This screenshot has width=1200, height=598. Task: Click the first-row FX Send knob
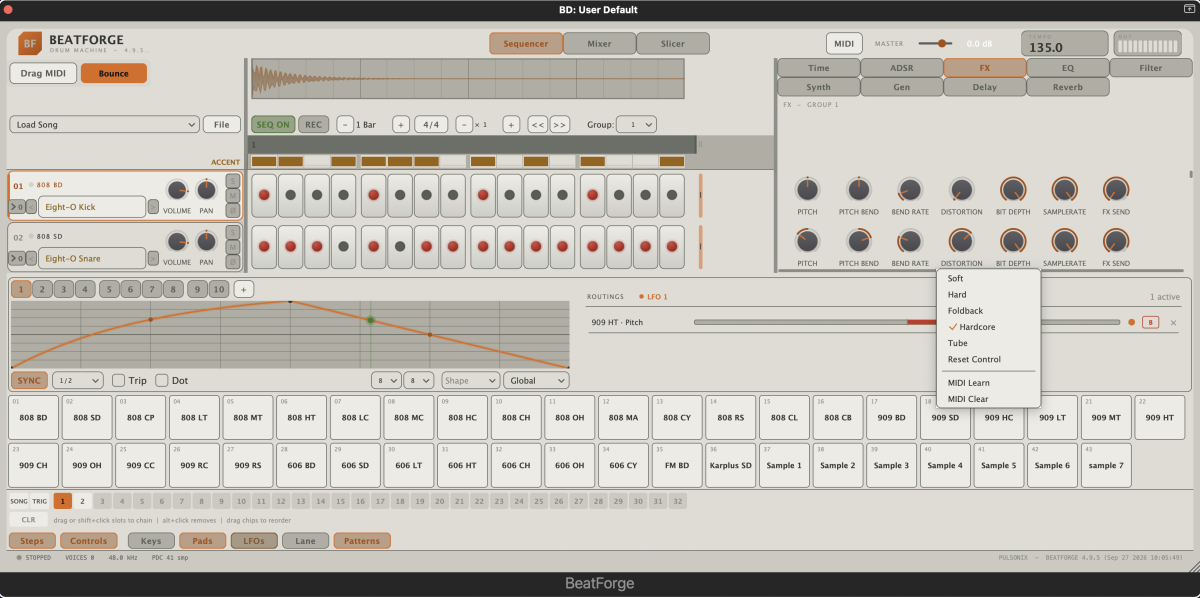[x=1116, y=190]
